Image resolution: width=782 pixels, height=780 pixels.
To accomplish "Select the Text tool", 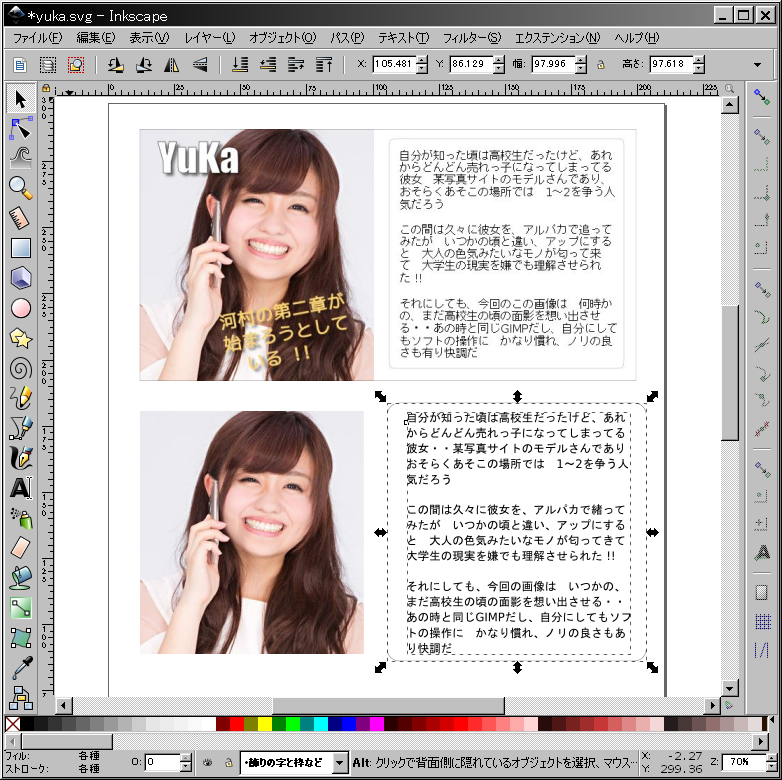I will click(21, 488).
